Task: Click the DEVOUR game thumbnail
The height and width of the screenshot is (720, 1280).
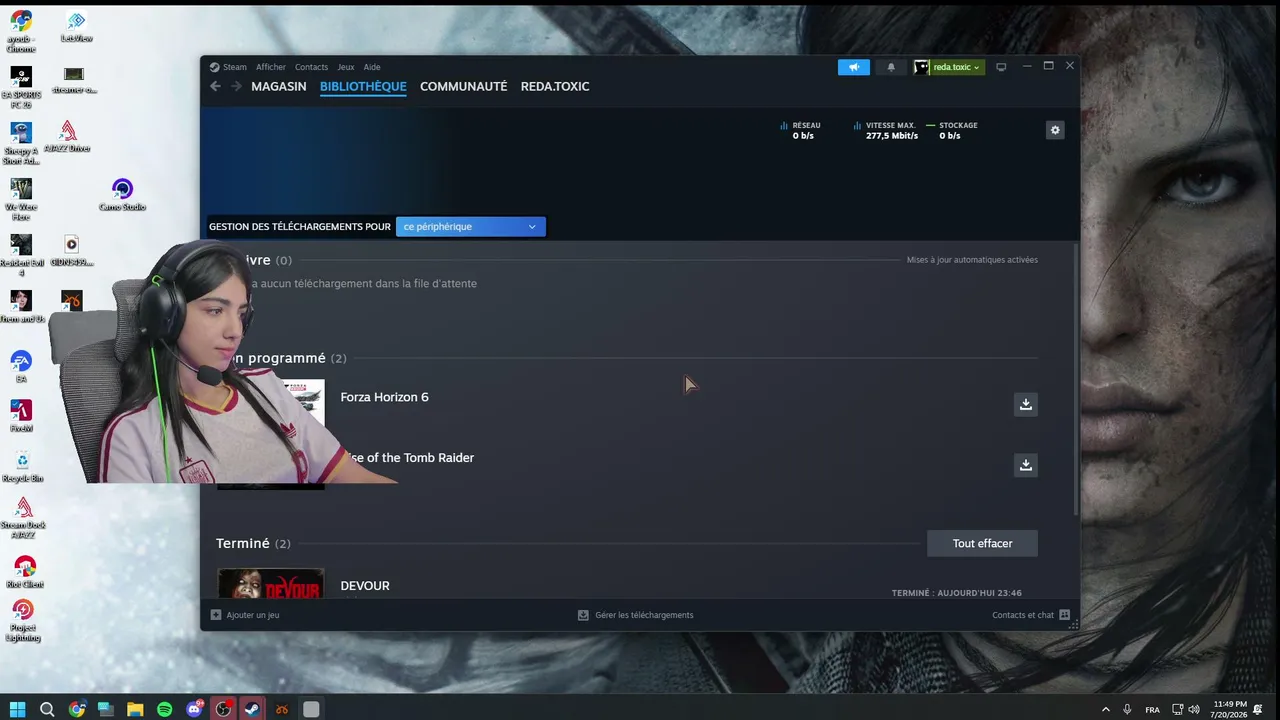Action: (x=270, y=583)
